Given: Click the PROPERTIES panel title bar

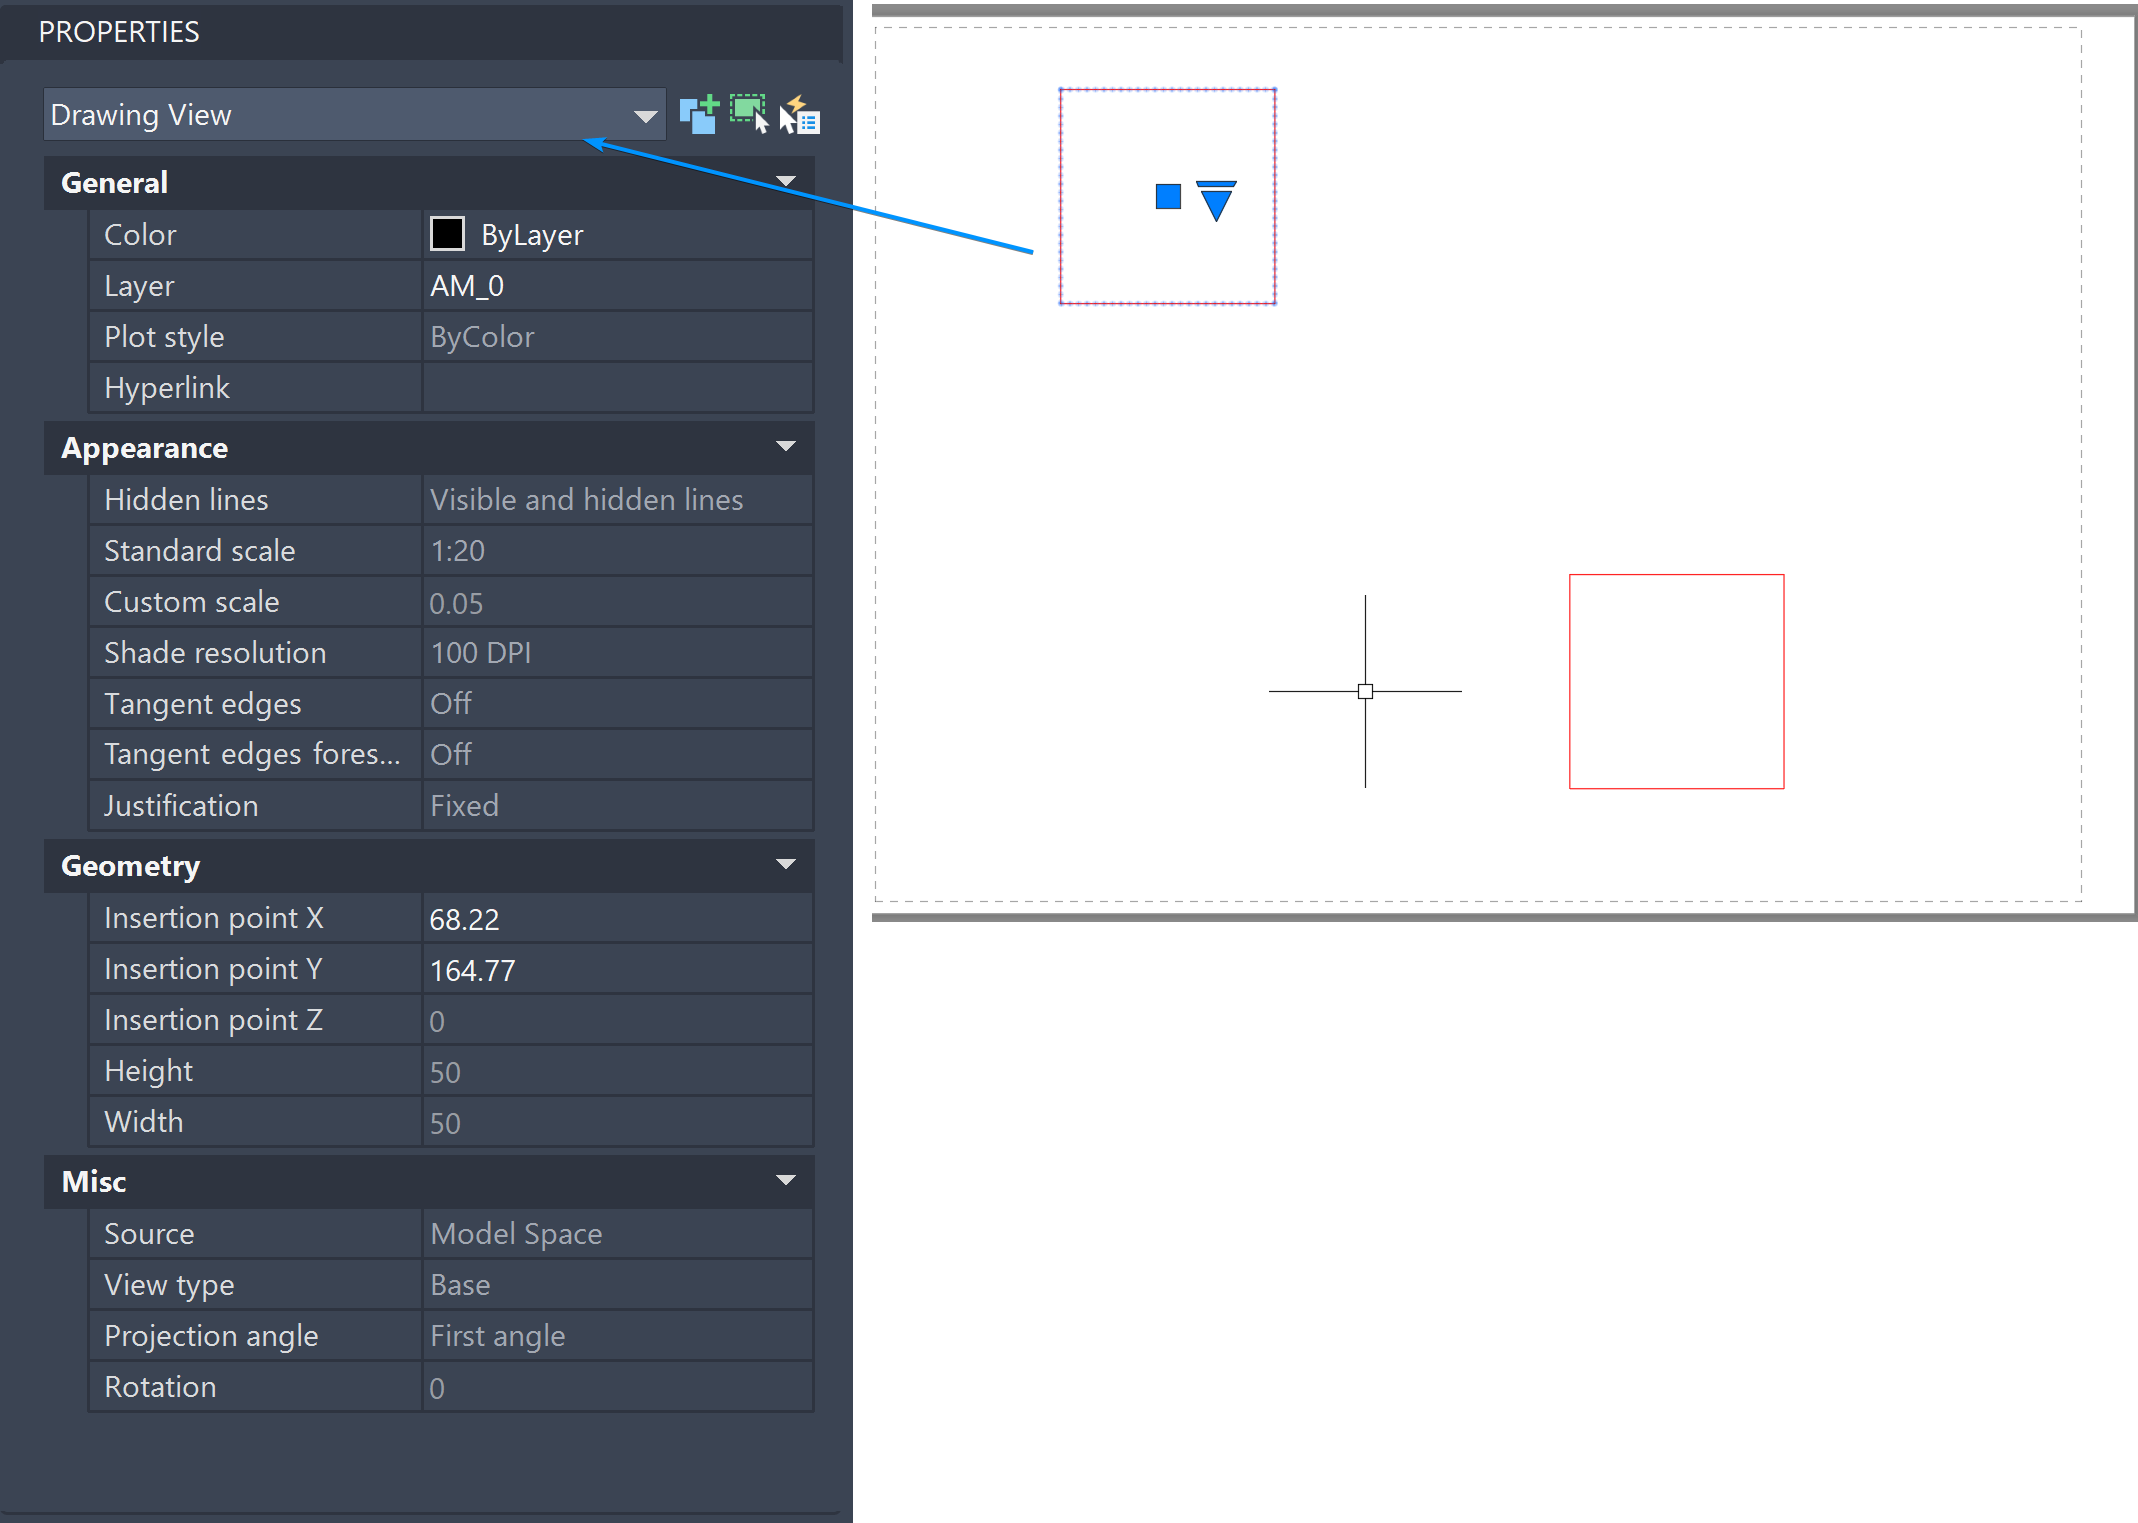Looking at the screenshot, I should 119,31.
